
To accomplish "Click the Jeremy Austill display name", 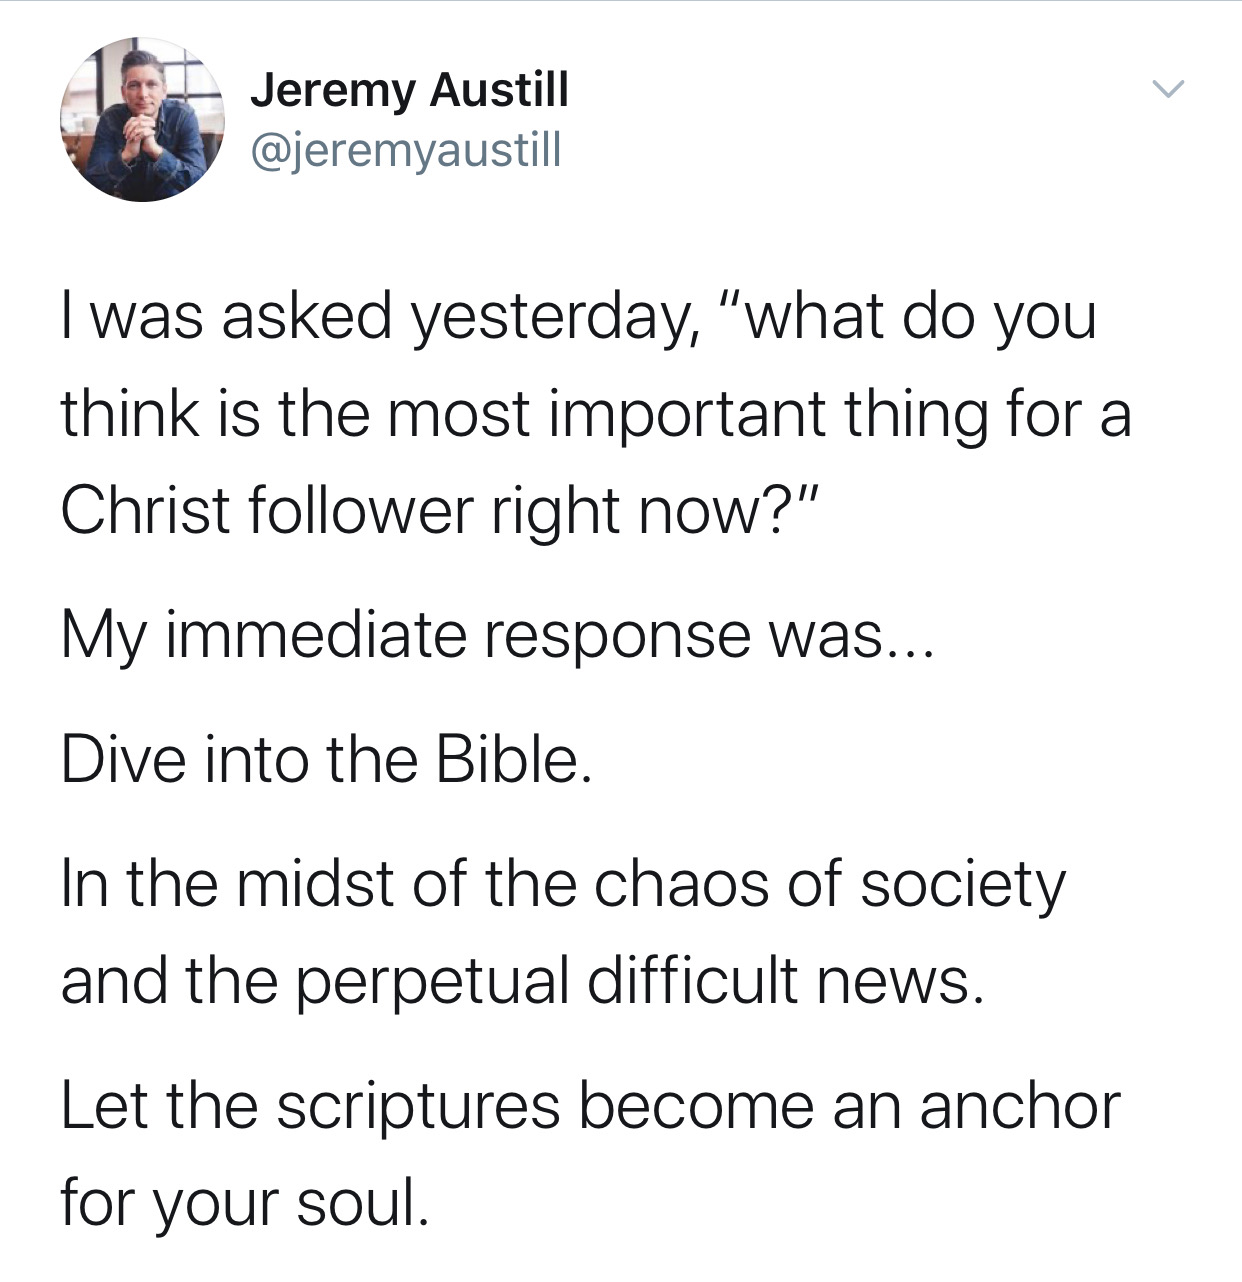I will click(408, 91).
